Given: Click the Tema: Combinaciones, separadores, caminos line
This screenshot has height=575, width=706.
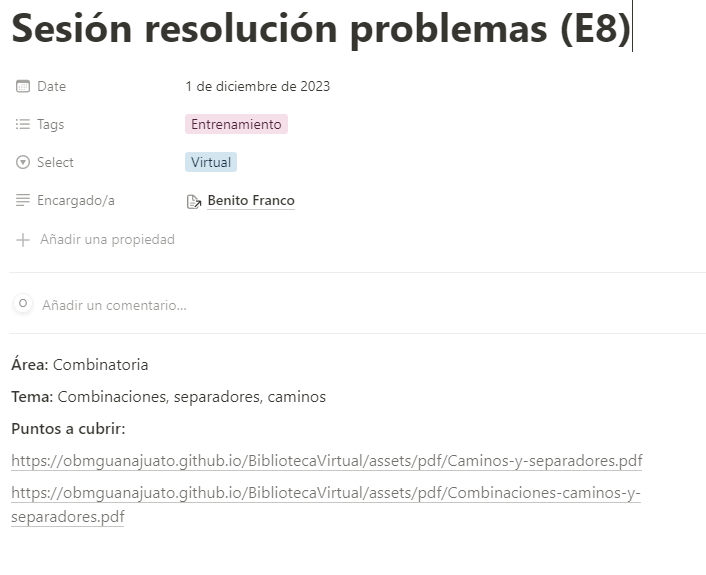Looking at the screenshot, I should point(168,397).
